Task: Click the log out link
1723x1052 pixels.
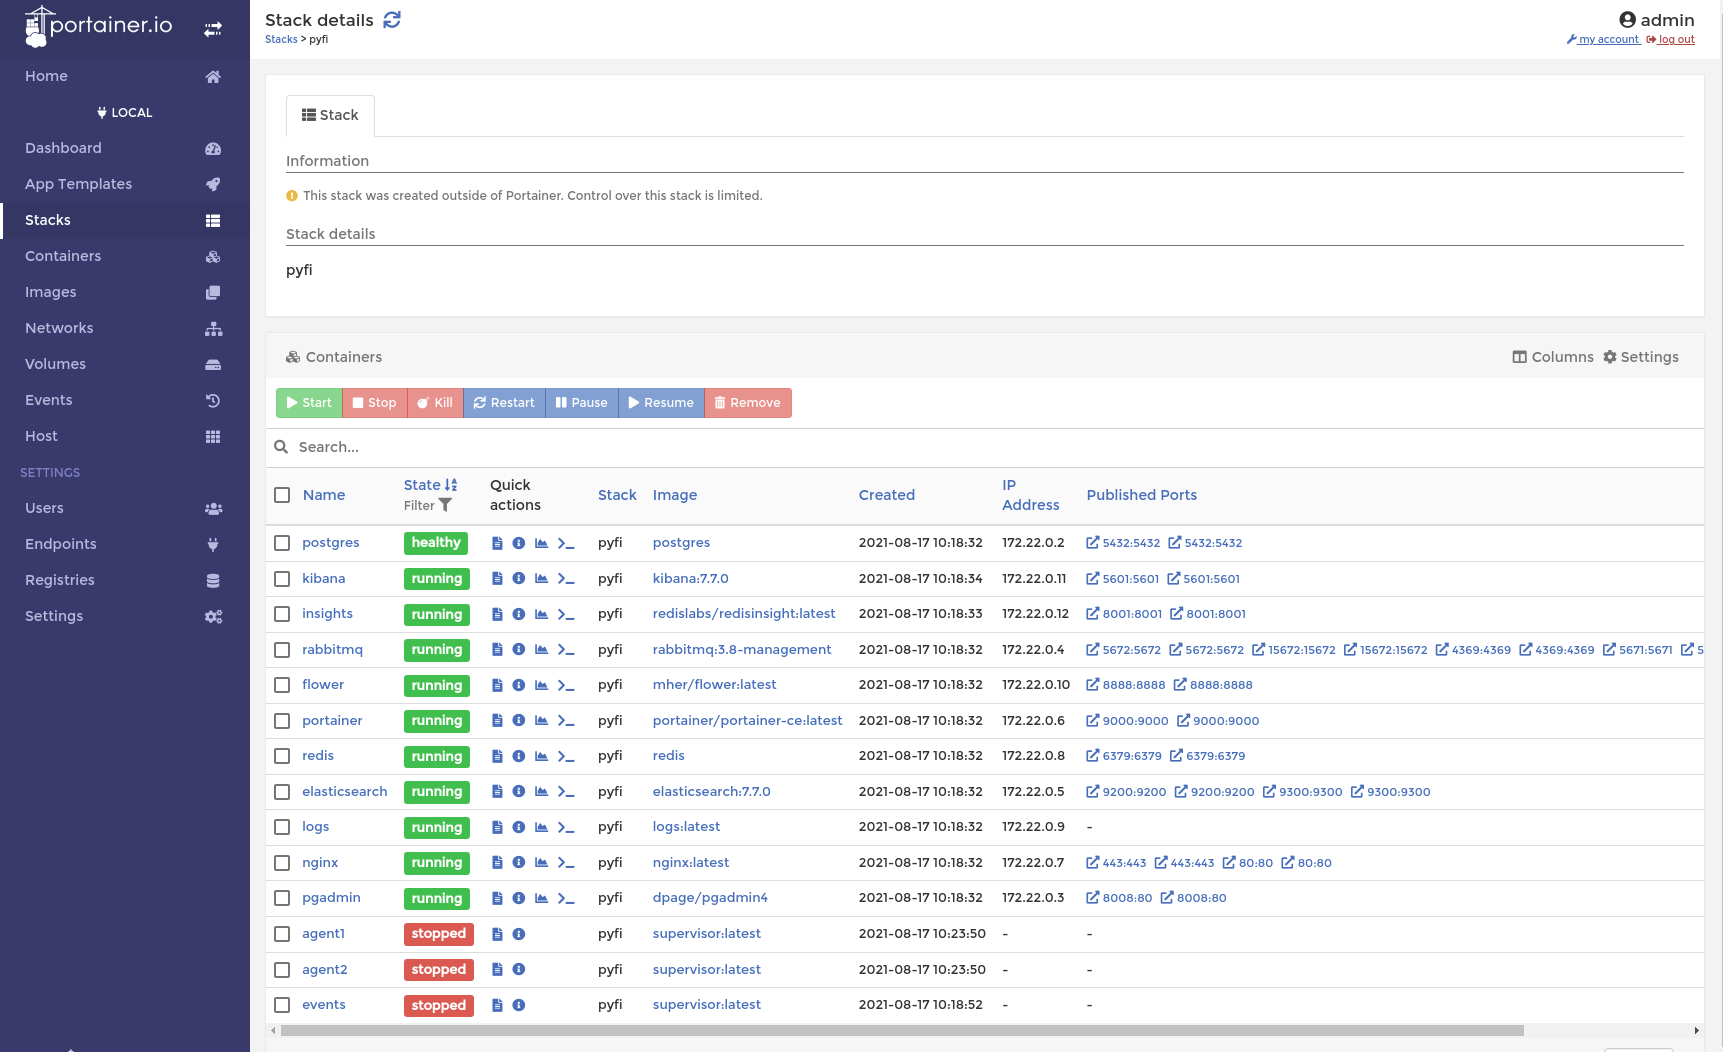Action: 1671,40
